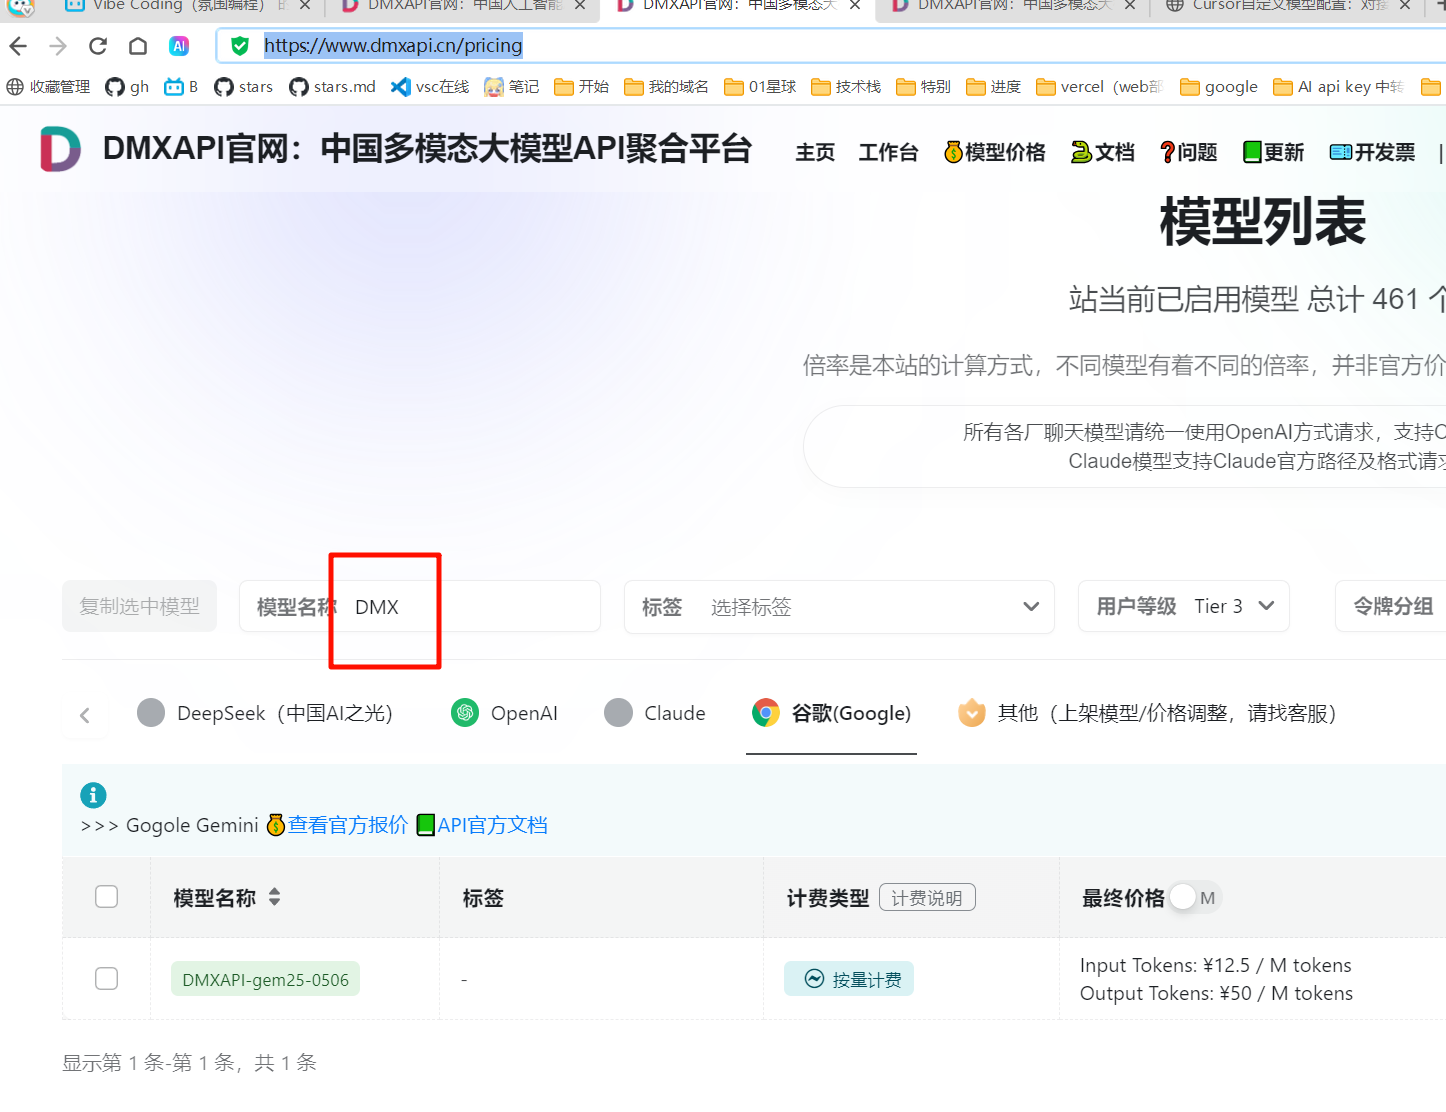Open the 开发票 navigation item
1446x1112 pixels.
pyautogui.click(x=1372, y=152)
